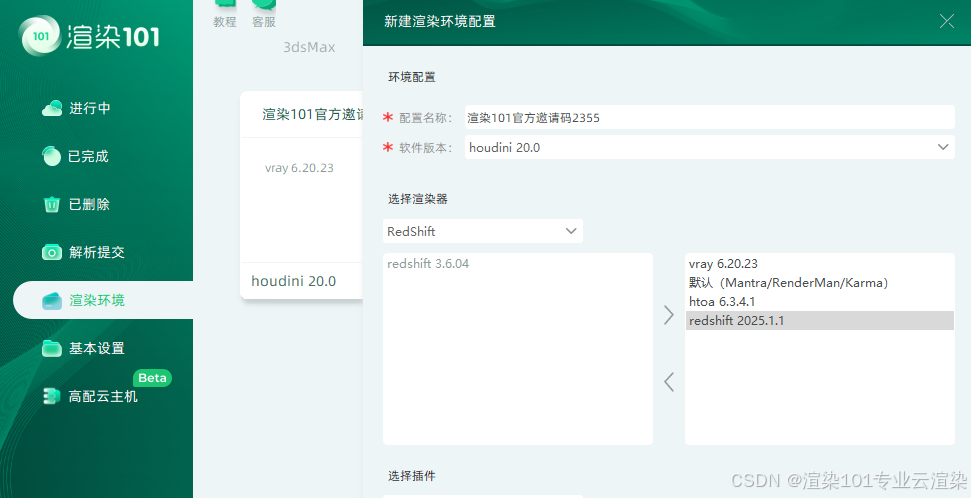Viewport: 971px width, 498px height.
Task: Move the renderer left with the arrow
Action: (669, 382)
